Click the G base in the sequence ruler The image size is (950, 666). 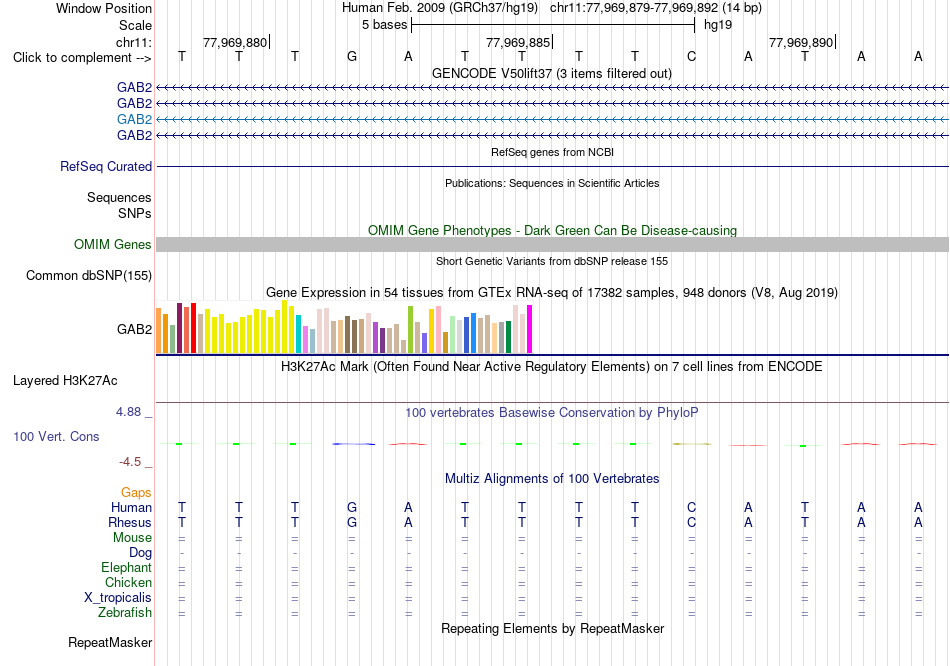point(352,57)
